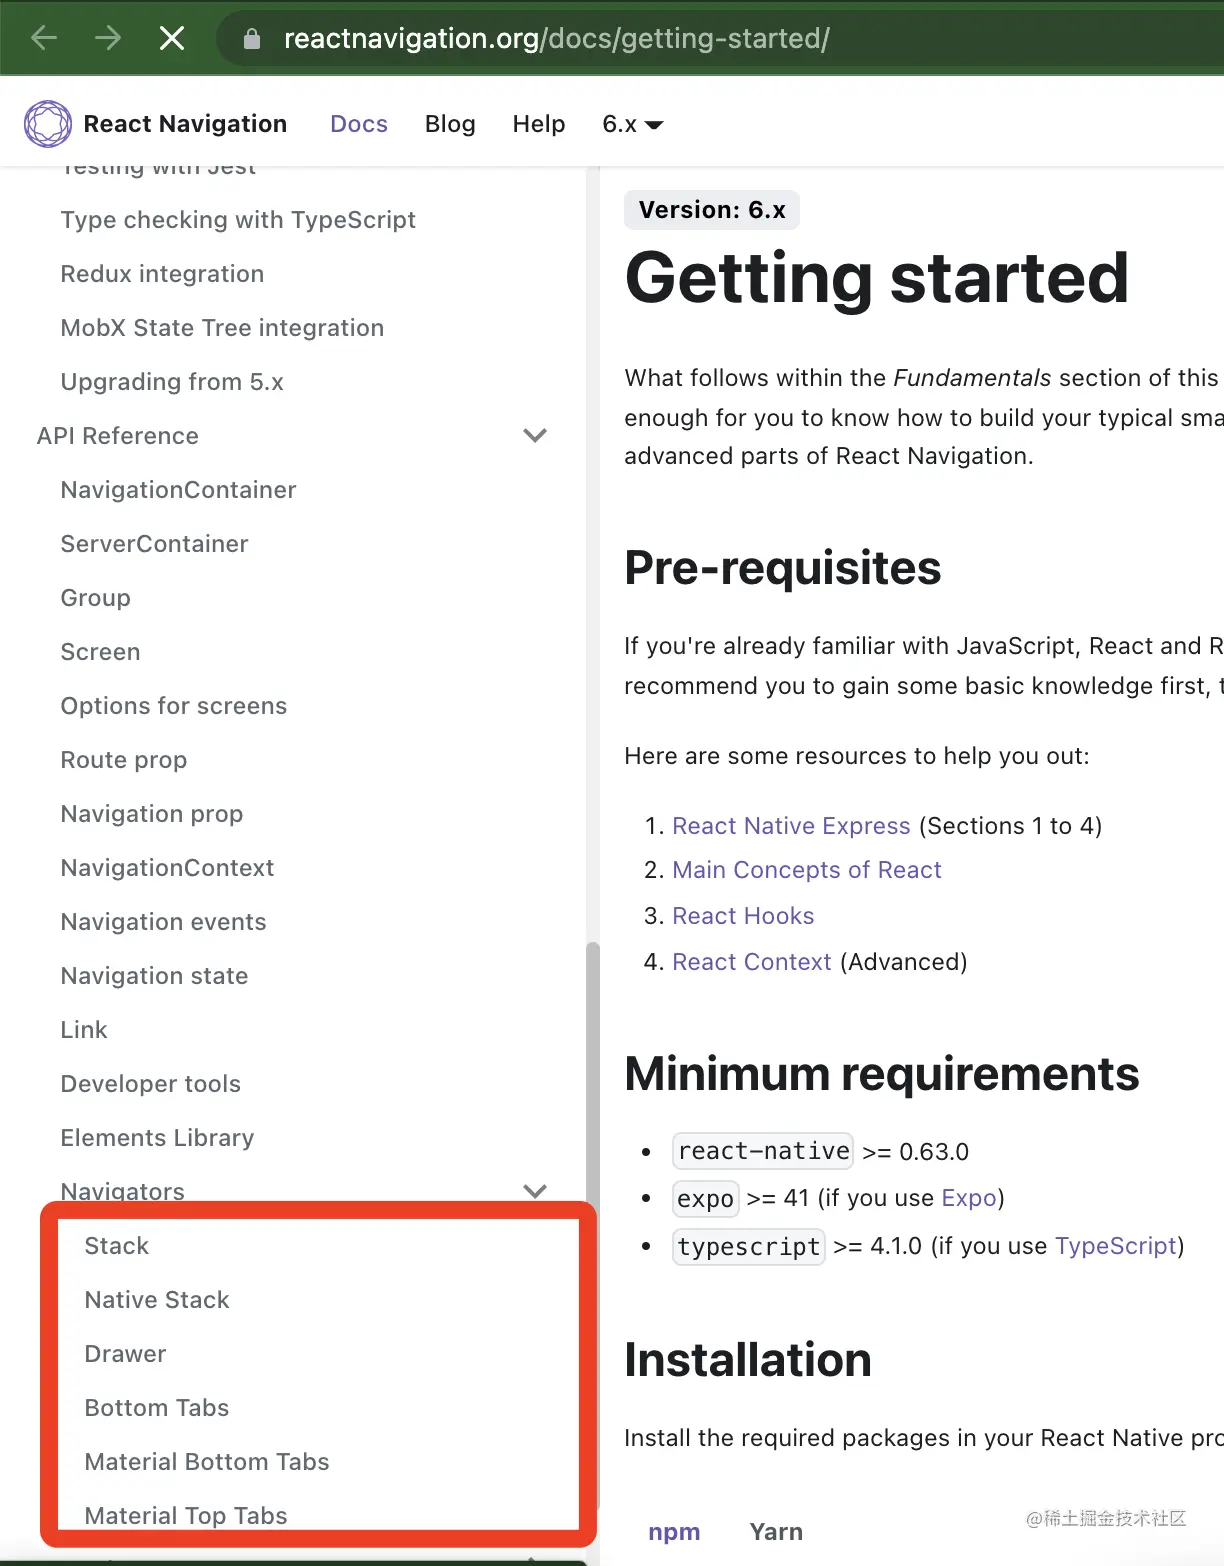Select Native Stack in the sidebar
1224x1566 pixels.
coord(157,1300)
